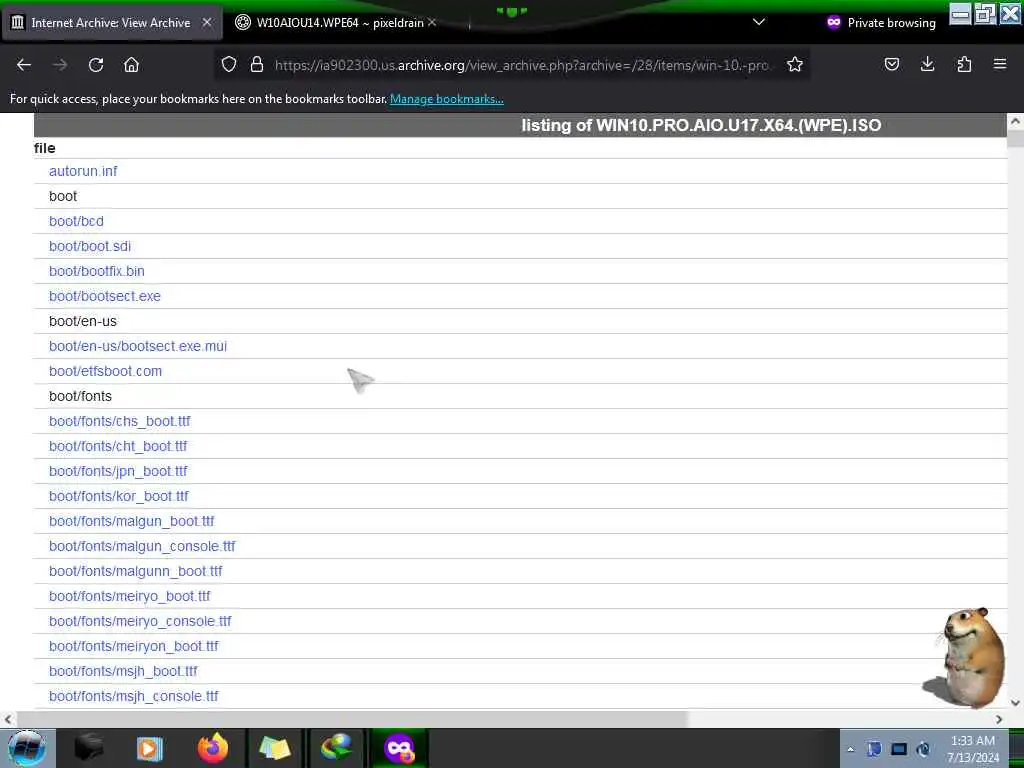Open boot/en-us/bootsect.exe.mui link
The image size is (1024, 768).
(138, 346)
